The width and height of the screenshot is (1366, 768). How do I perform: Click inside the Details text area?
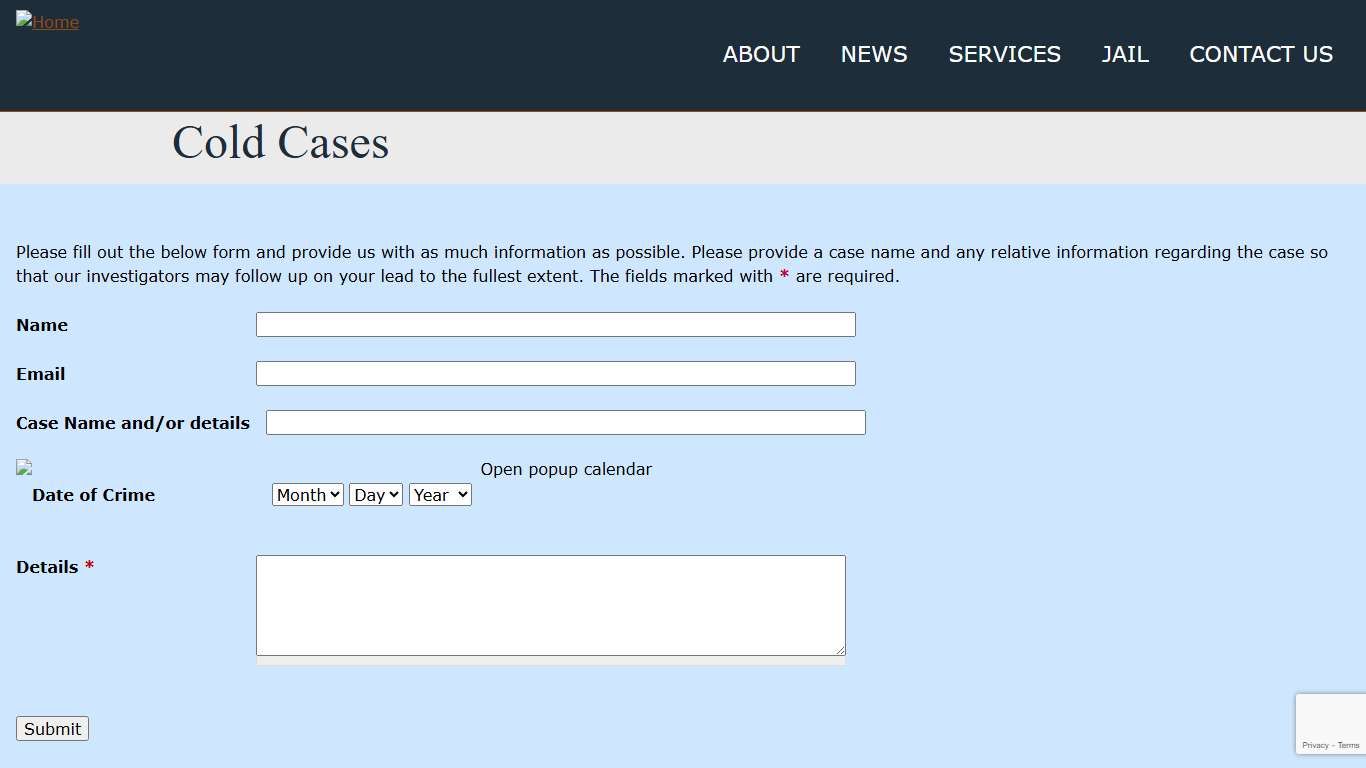550,605
